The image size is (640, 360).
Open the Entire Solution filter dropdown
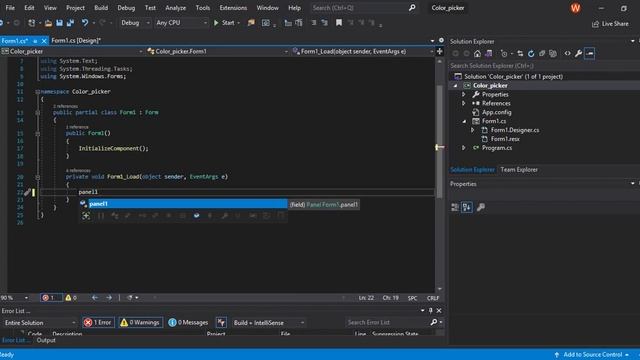[x=40, y=322]
